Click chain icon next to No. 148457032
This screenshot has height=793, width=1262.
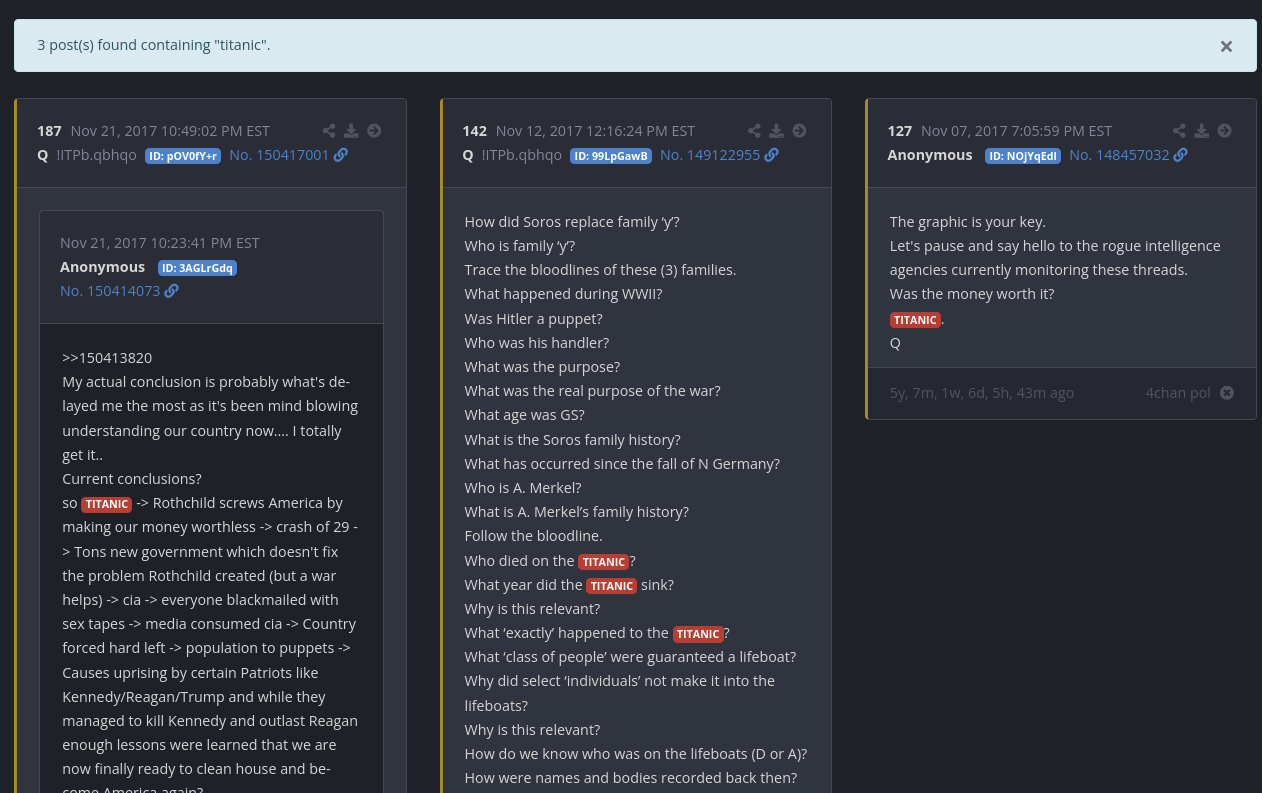click(1181, 155)
